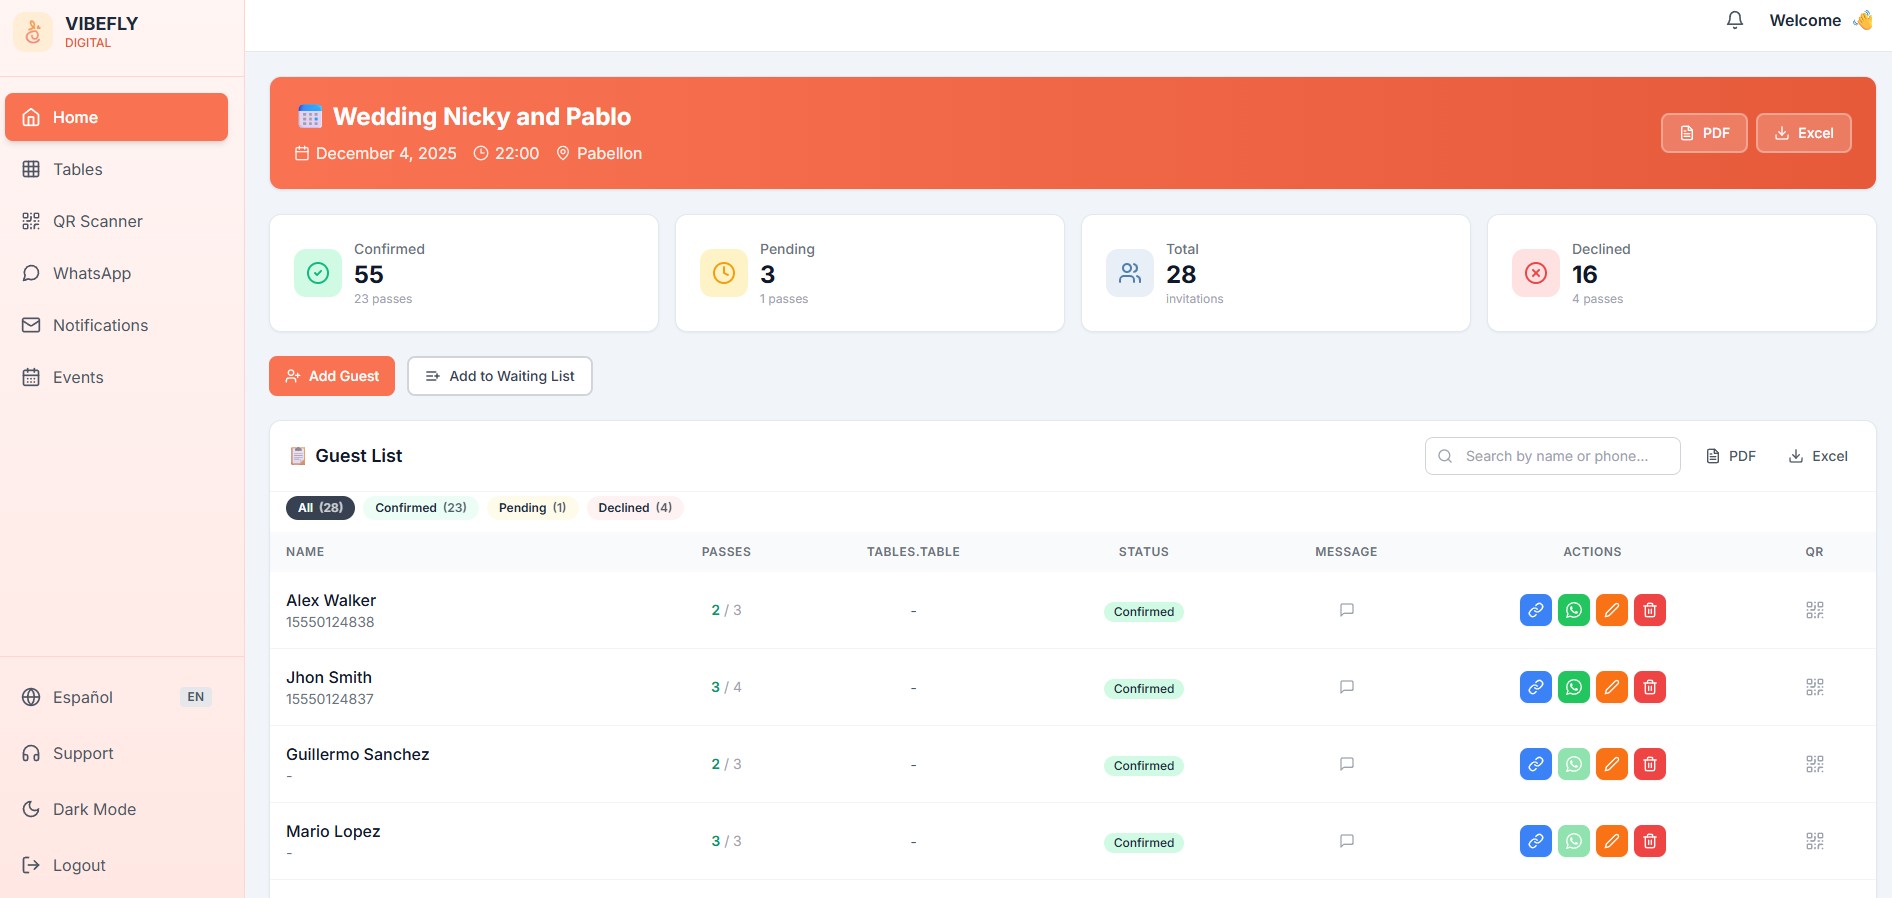Focus the search by name or phone field

pos(1553,456)
